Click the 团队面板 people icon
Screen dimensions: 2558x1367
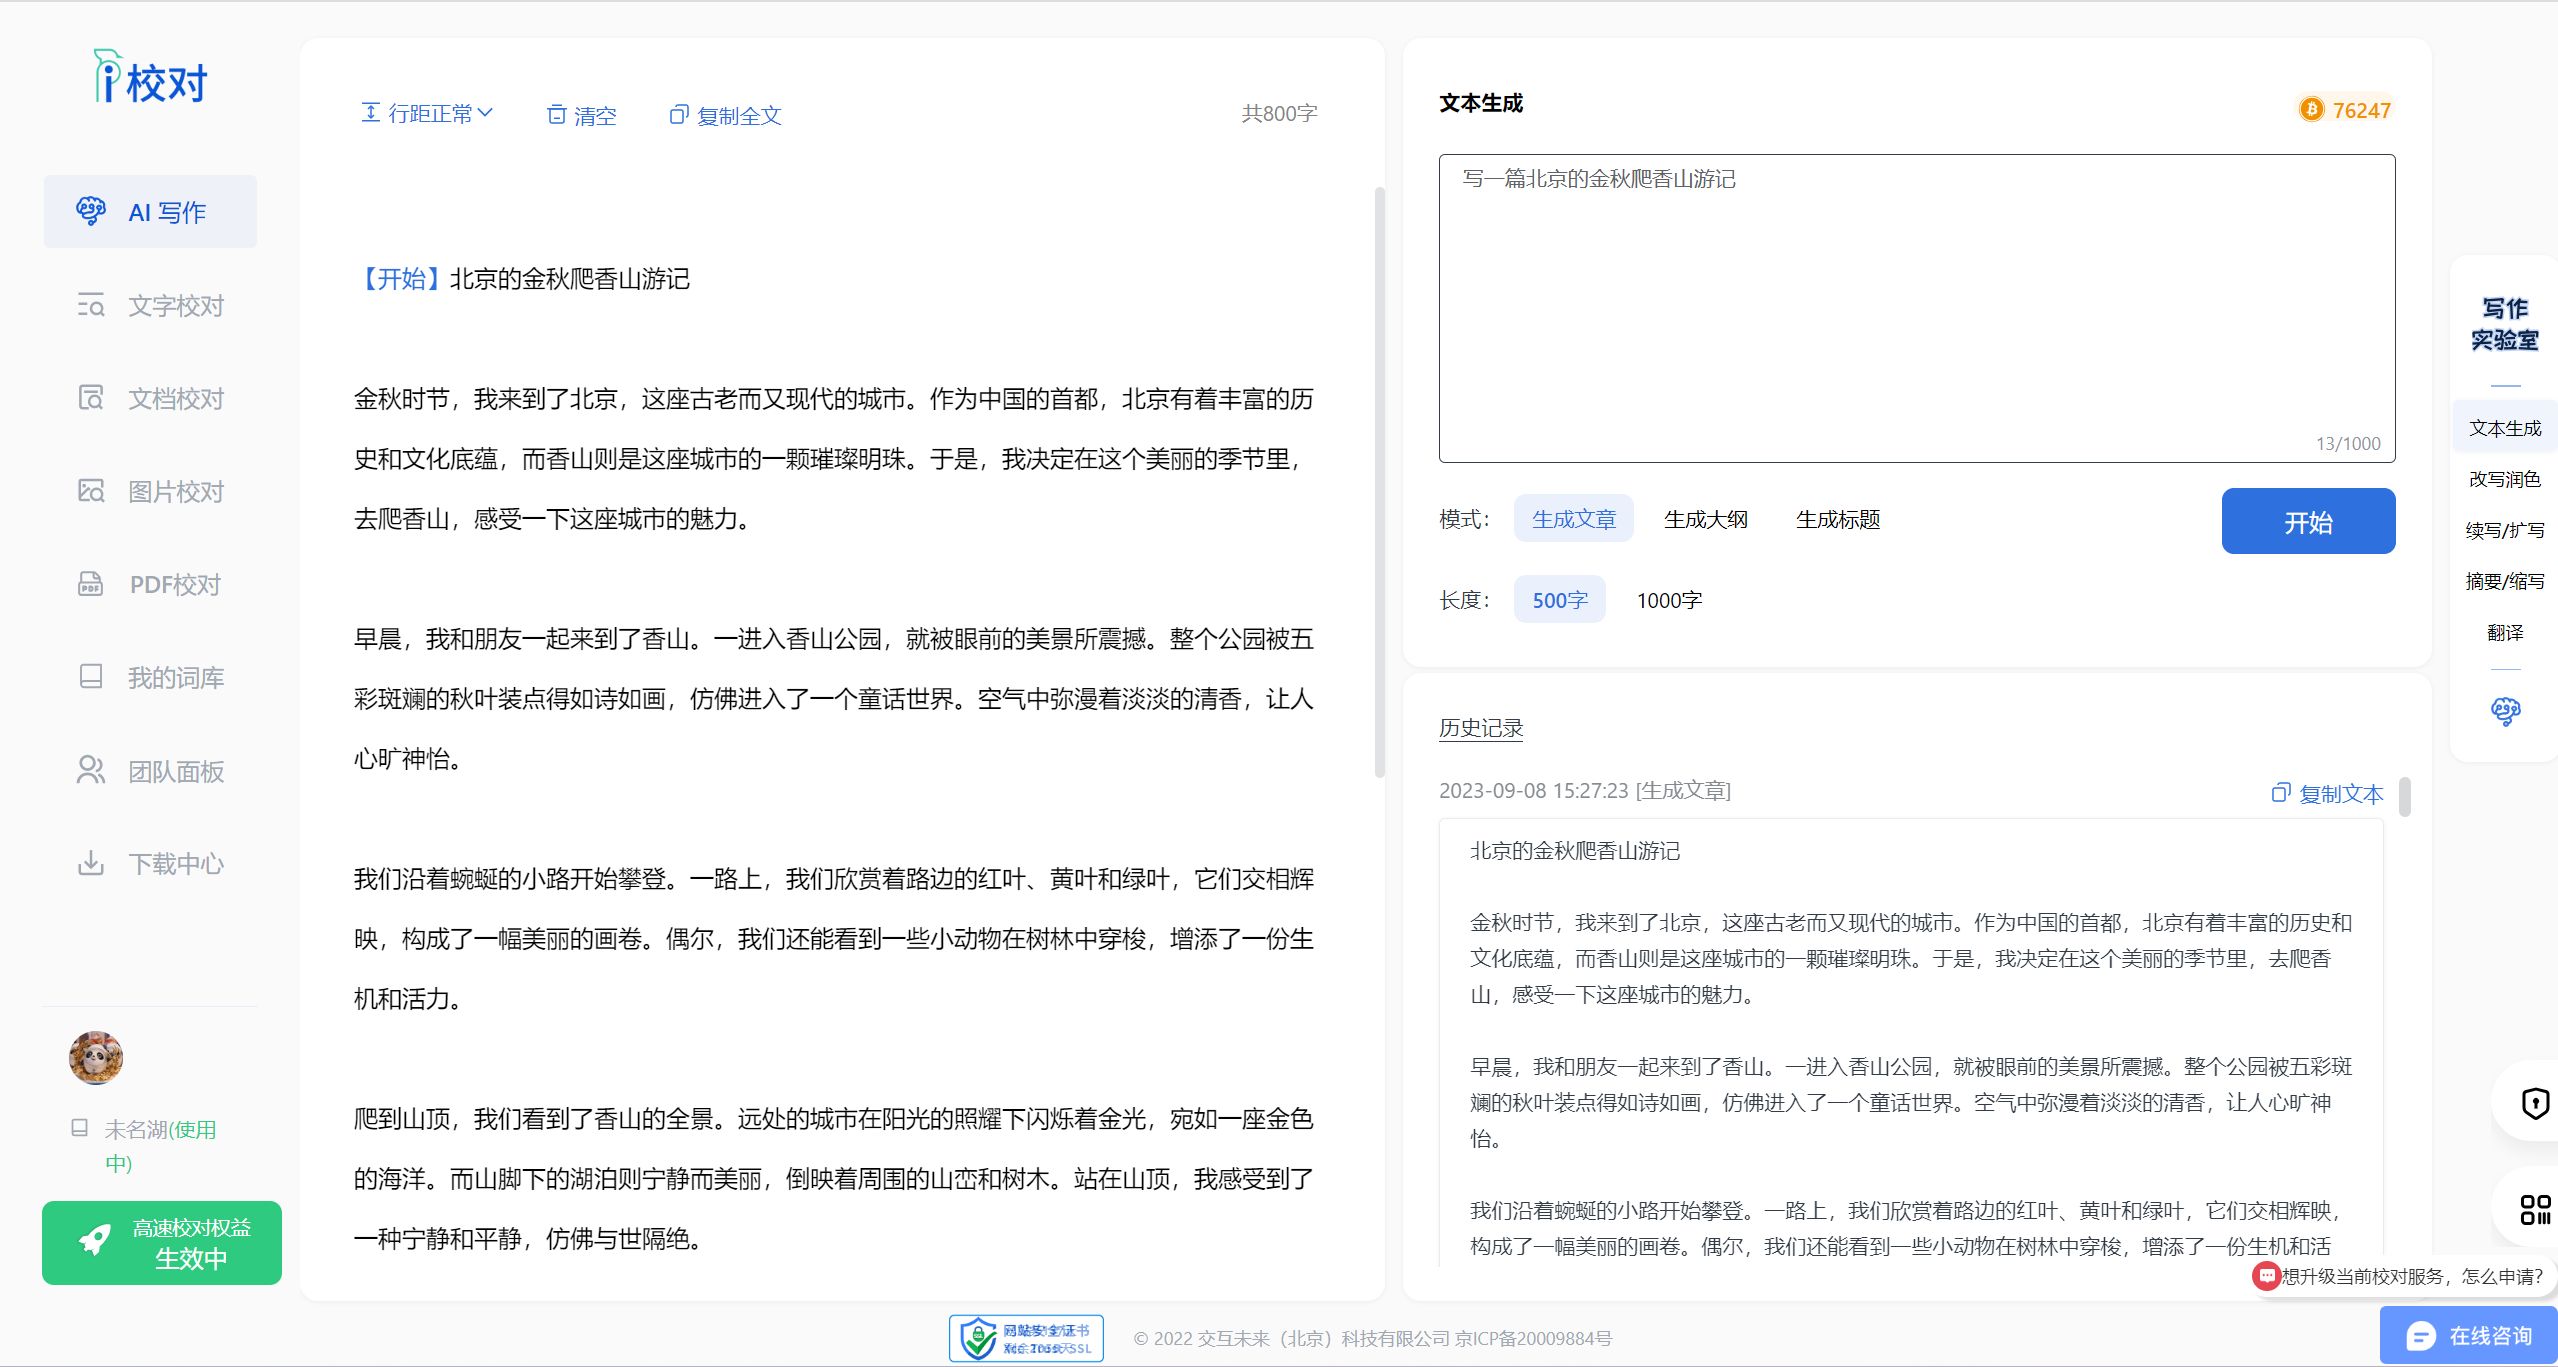click(x=90, y=770)
